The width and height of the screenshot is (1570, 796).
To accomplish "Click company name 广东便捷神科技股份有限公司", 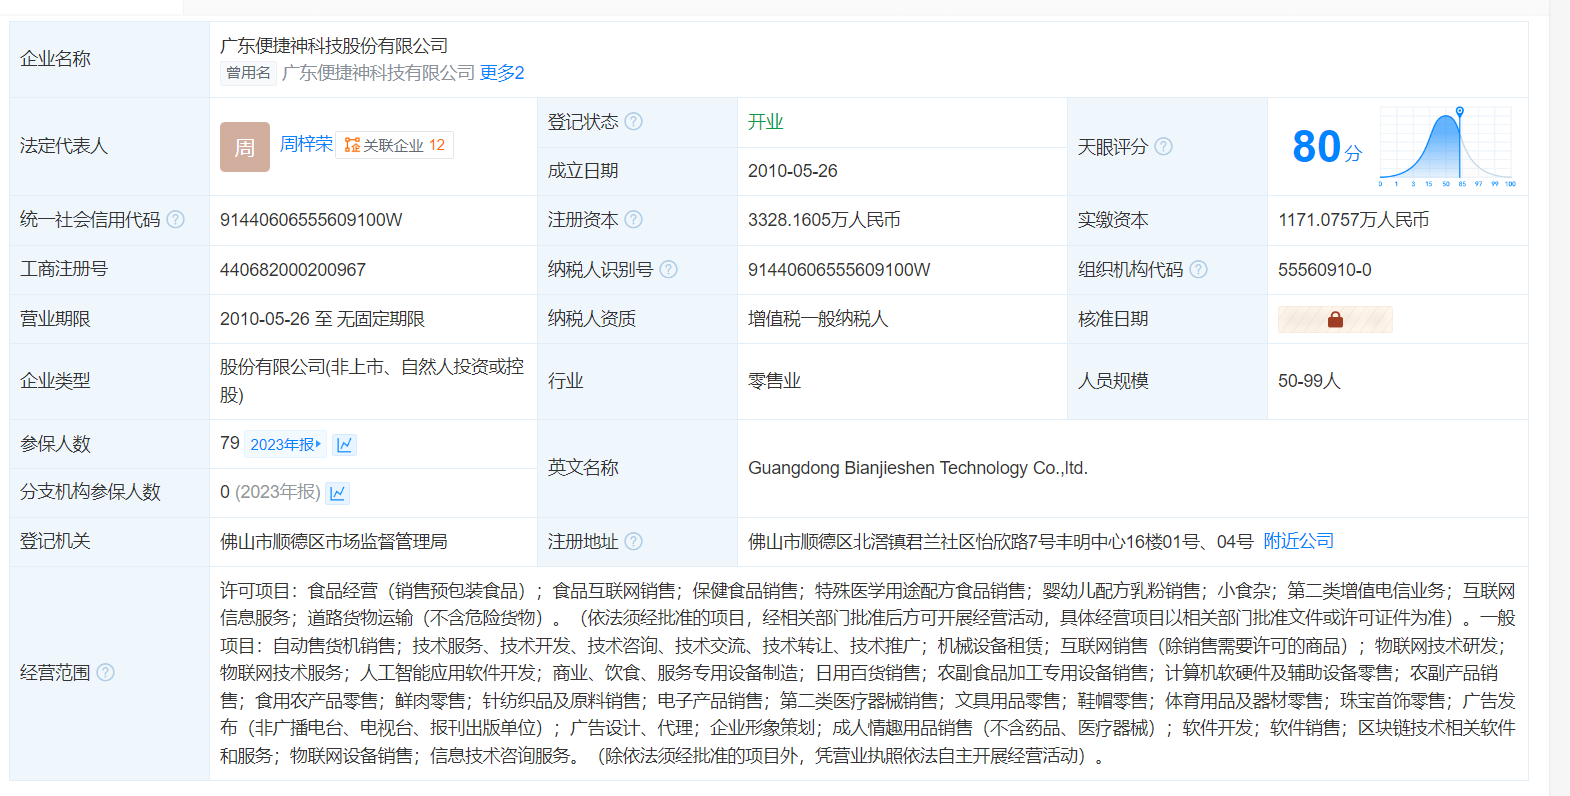I will (x=334, y=46).
